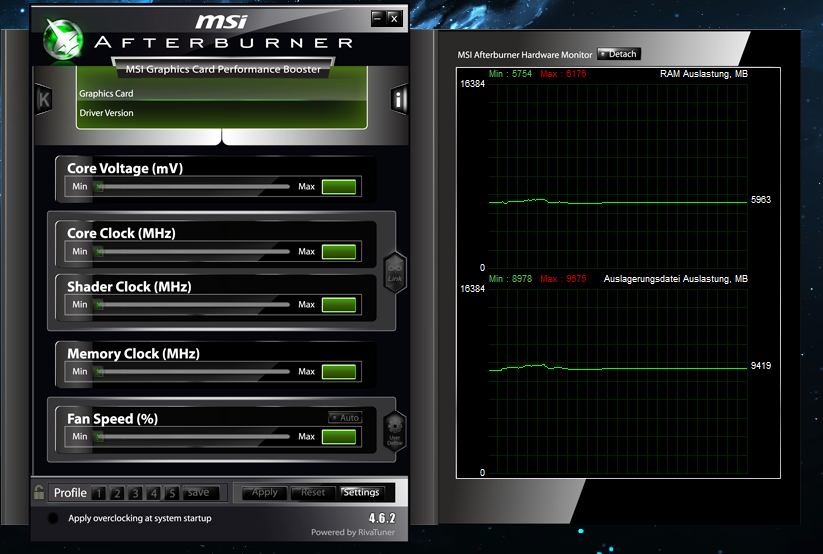This screenshot has height=554, width=823.
Task: Click MSI Graphics Card Performance Booster banner
Action: click(x=223, y=69)
